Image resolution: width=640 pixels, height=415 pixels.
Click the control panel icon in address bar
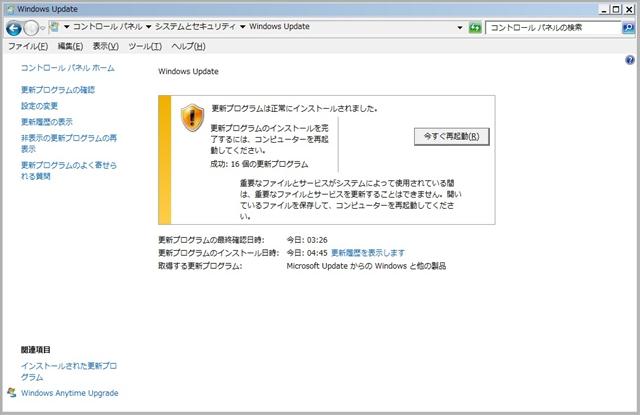(x=54, y=27)
